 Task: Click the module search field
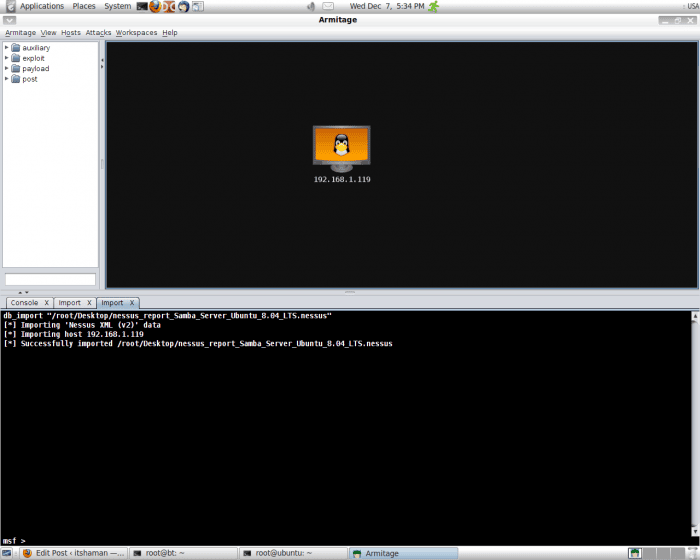click(x=50, y=280)
